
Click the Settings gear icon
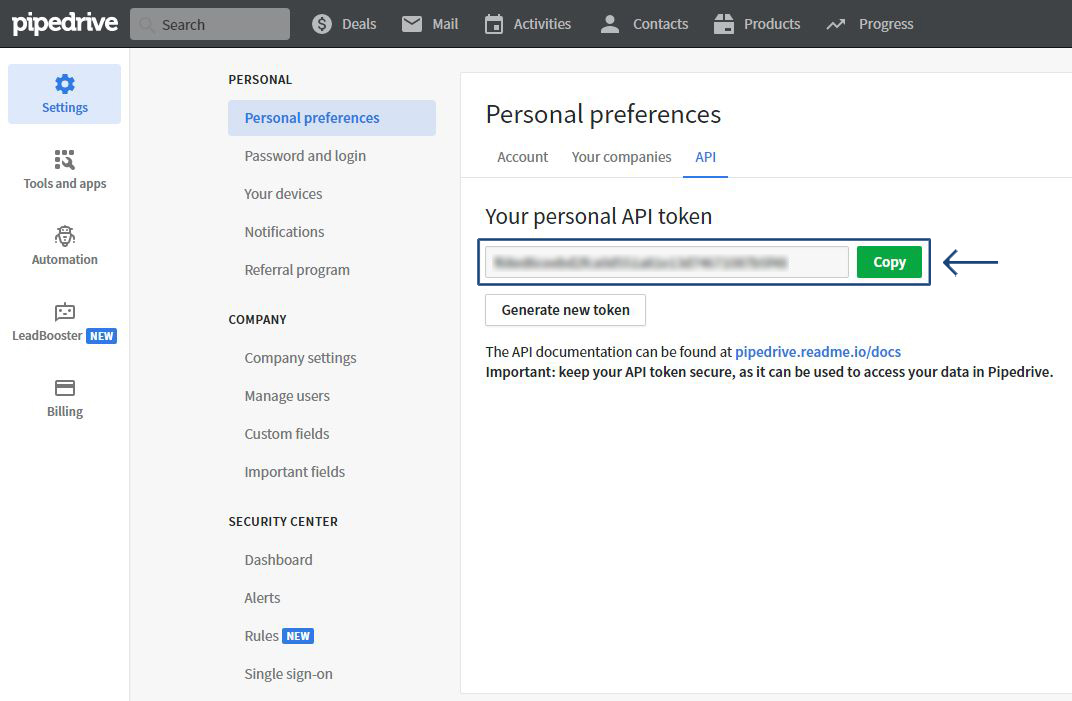click(65, 84)
